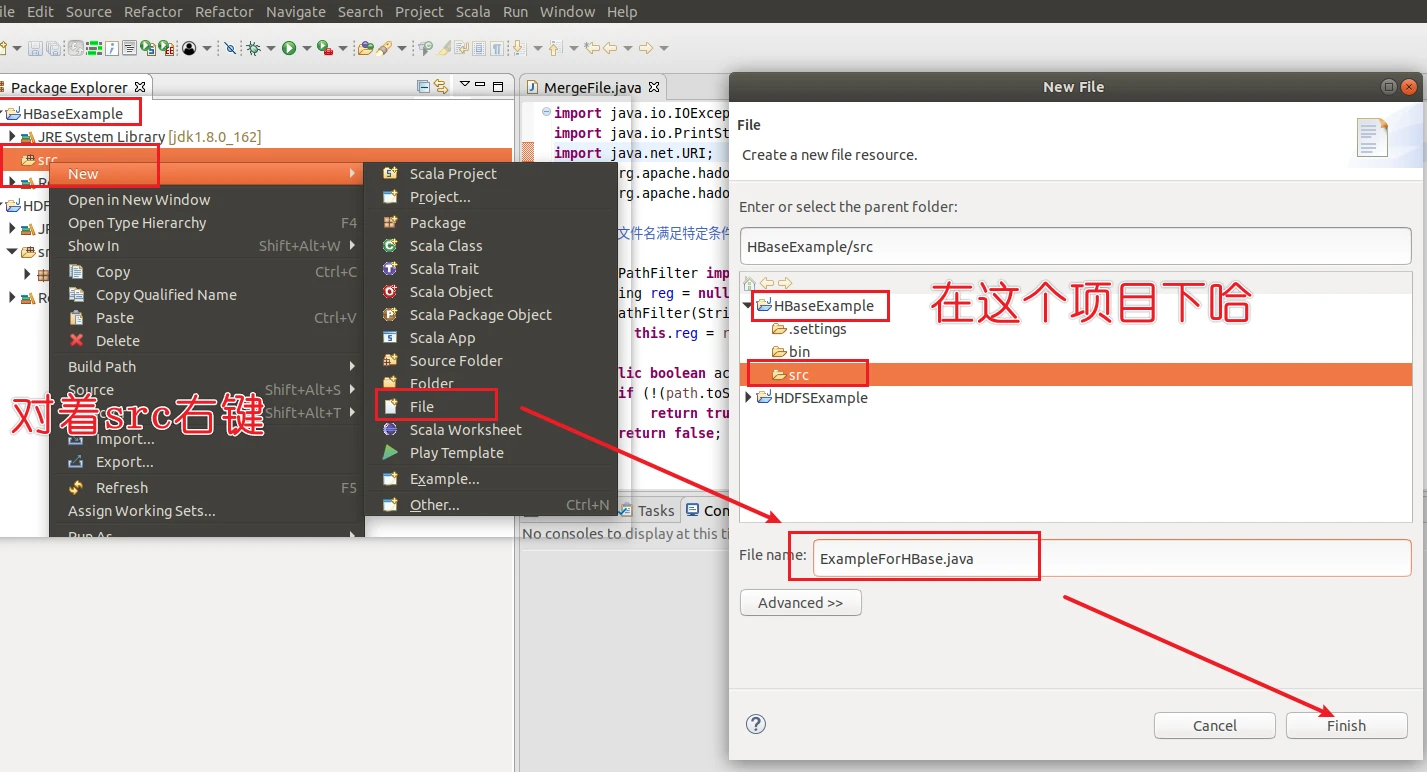
Task: Click the File name input field
Action: (x=1110, y=559)
